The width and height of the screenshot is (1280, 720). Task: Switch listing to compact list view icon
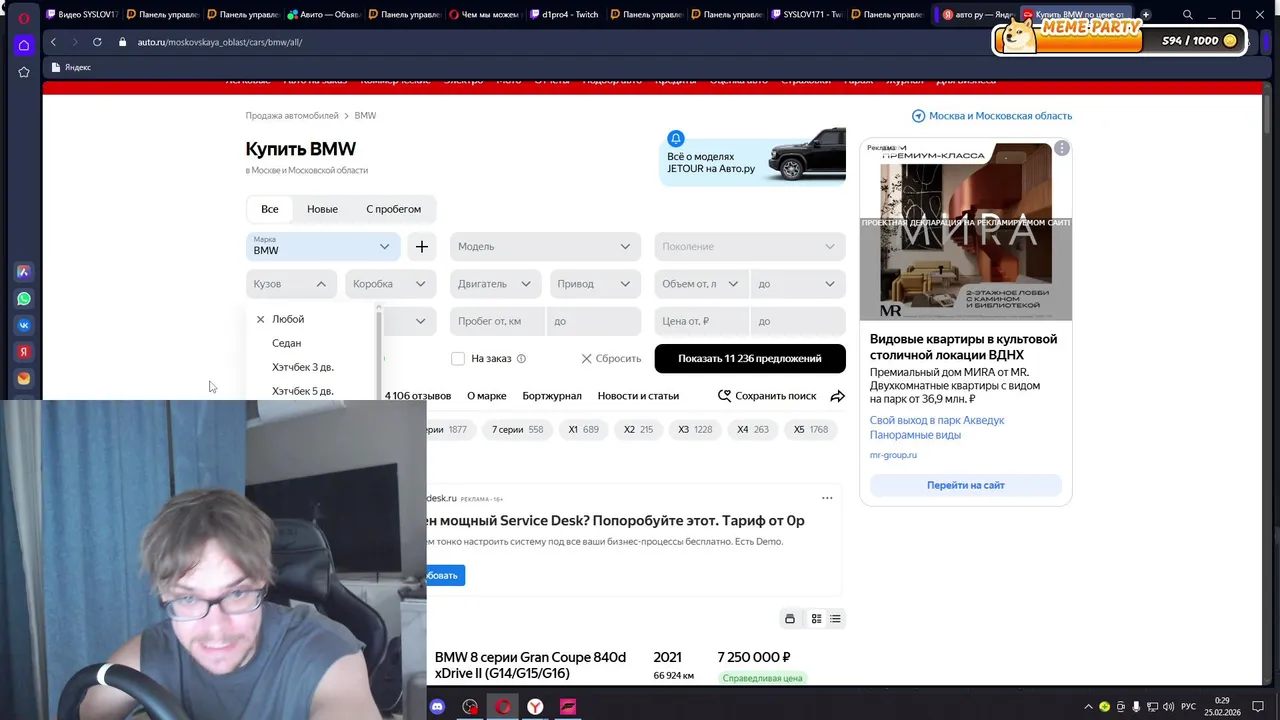pyautogui.click(x=835, y=619)
